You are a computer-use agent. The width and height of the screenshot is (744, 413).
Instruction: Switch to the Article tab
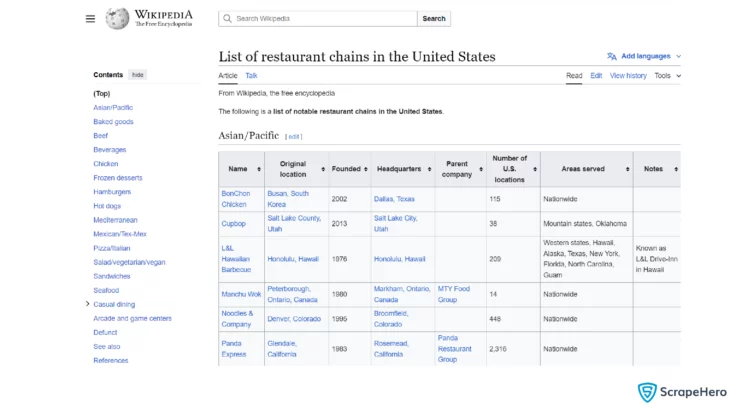pos(228,75)
